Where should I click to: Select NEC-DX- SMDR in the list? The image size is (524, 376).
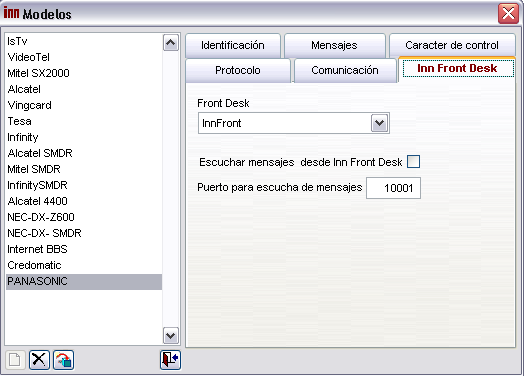pyautogui.click(x=84, y=234)
